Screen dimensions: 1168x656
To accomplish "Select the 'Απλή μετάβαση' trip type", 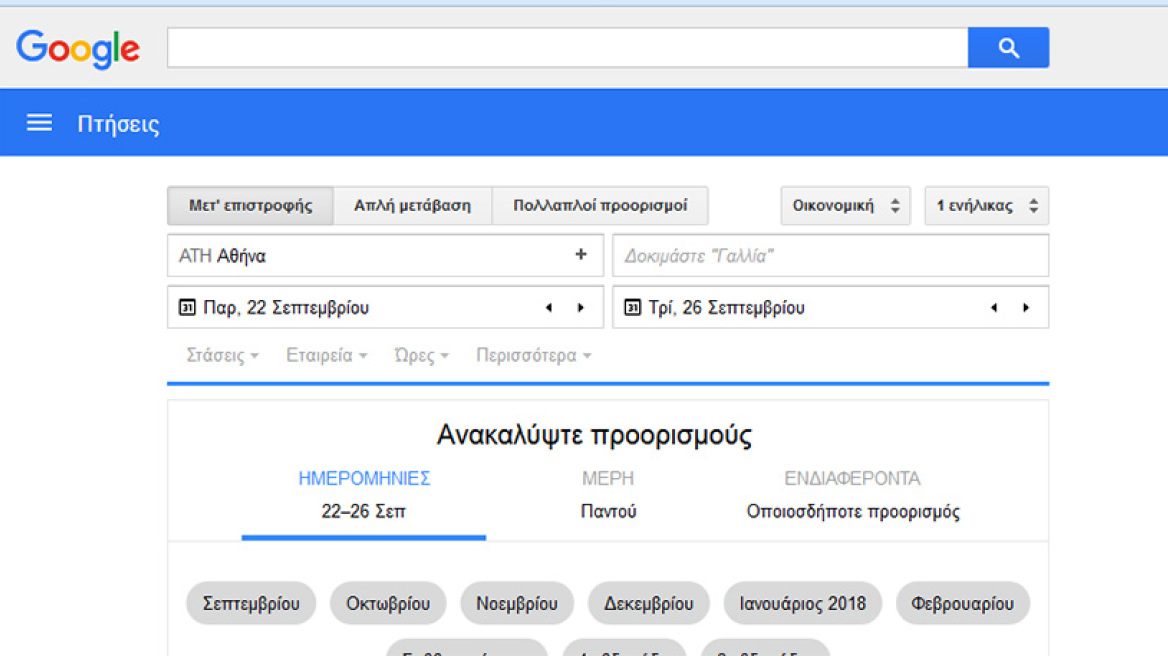I will click(x=413, y=205).
